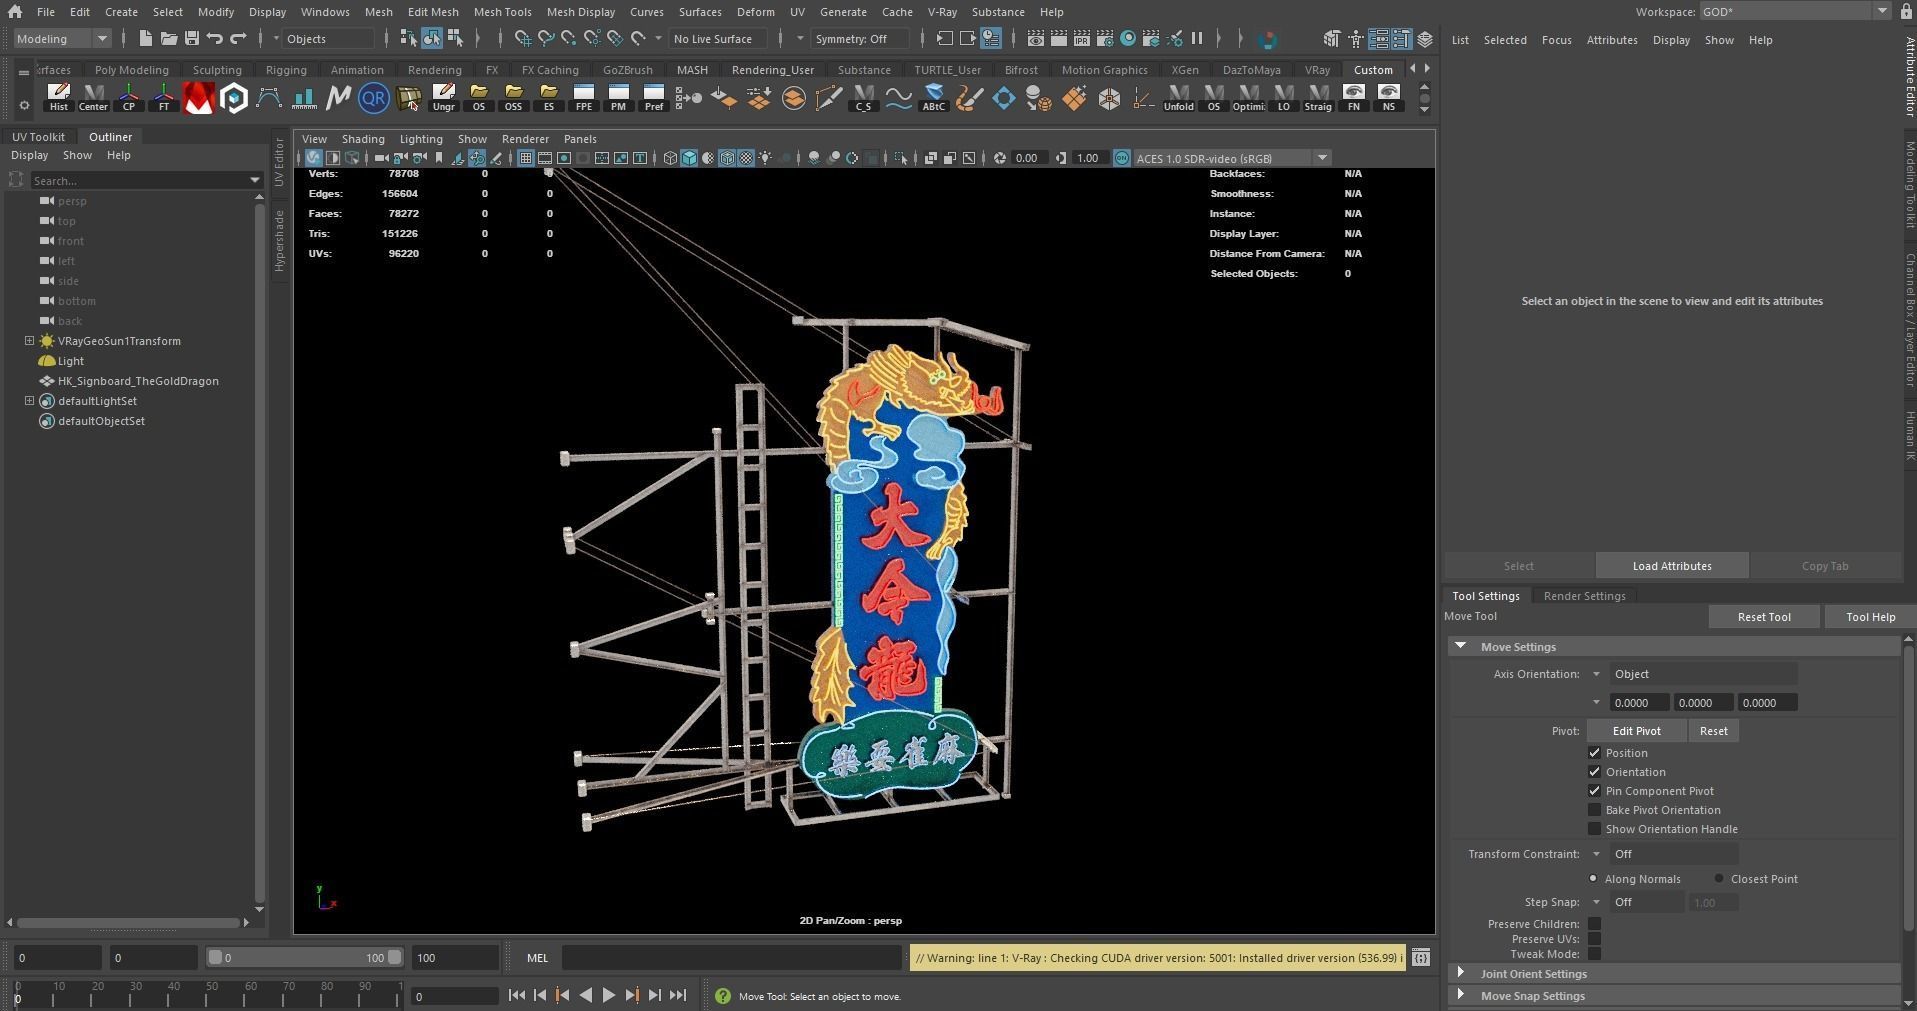Click the QR shelf icon
Image resolution: width=1917 pixels, height=1011 pixels.
[373, 98]
